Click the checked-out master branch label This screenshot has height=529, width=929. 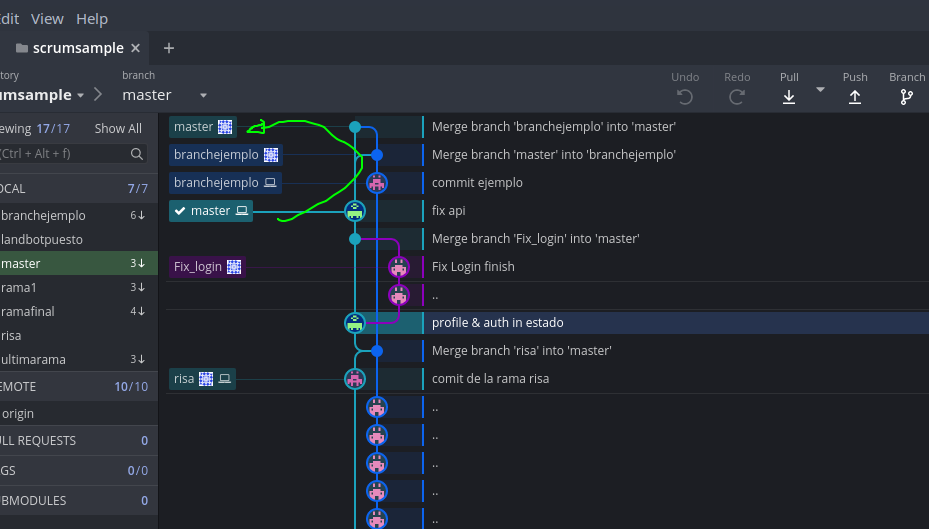coord(210,211)
